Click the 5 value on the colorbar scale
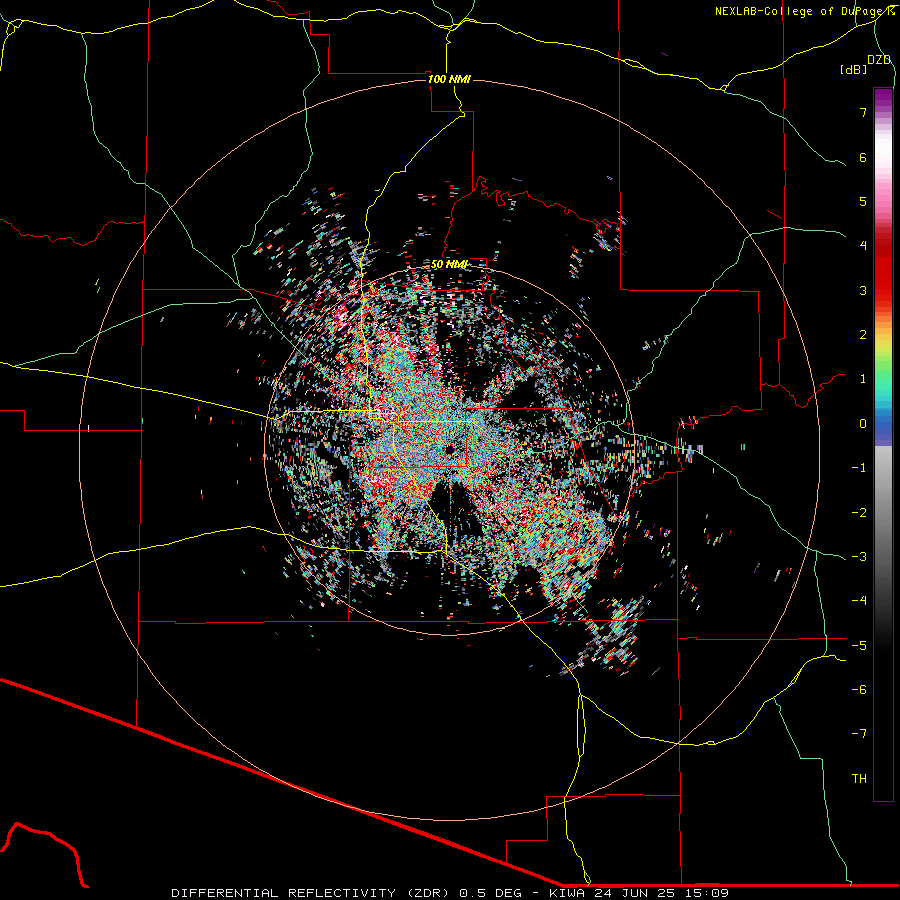The image size is (900, 900). [863, 201]
